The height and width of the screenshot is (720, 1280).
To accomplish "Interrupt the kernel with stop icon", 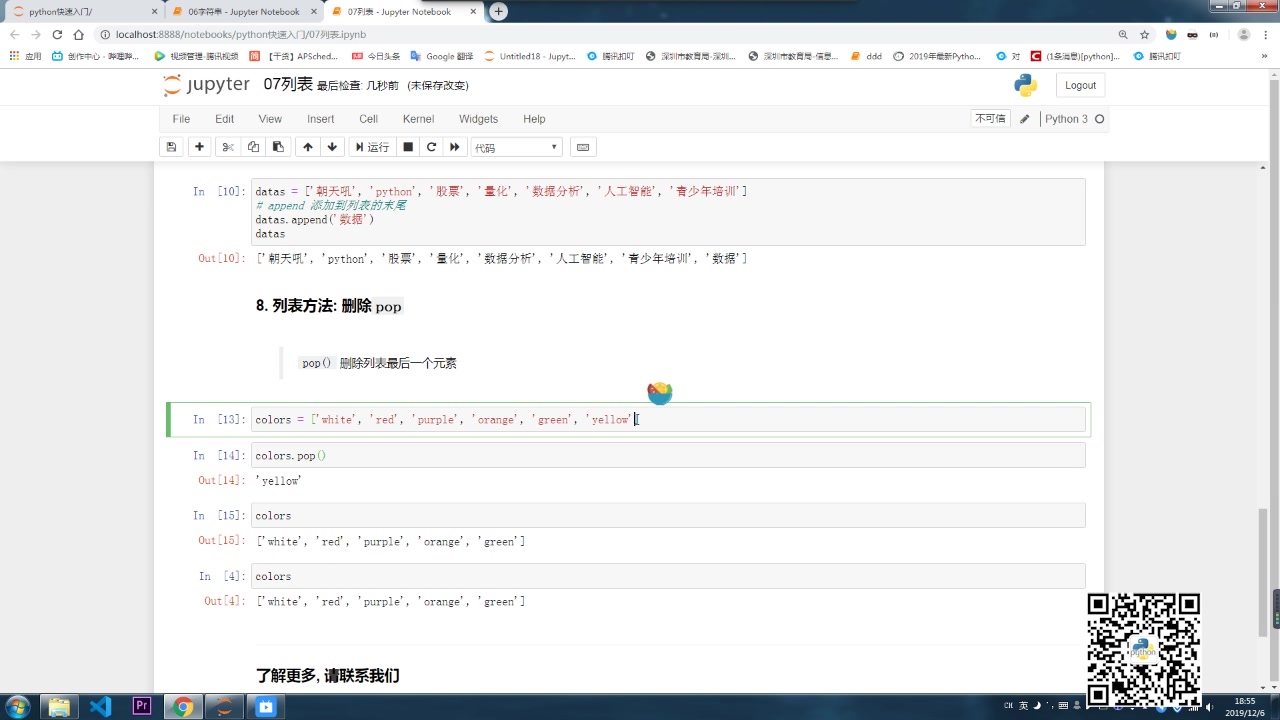I will [x=408, y=147].
